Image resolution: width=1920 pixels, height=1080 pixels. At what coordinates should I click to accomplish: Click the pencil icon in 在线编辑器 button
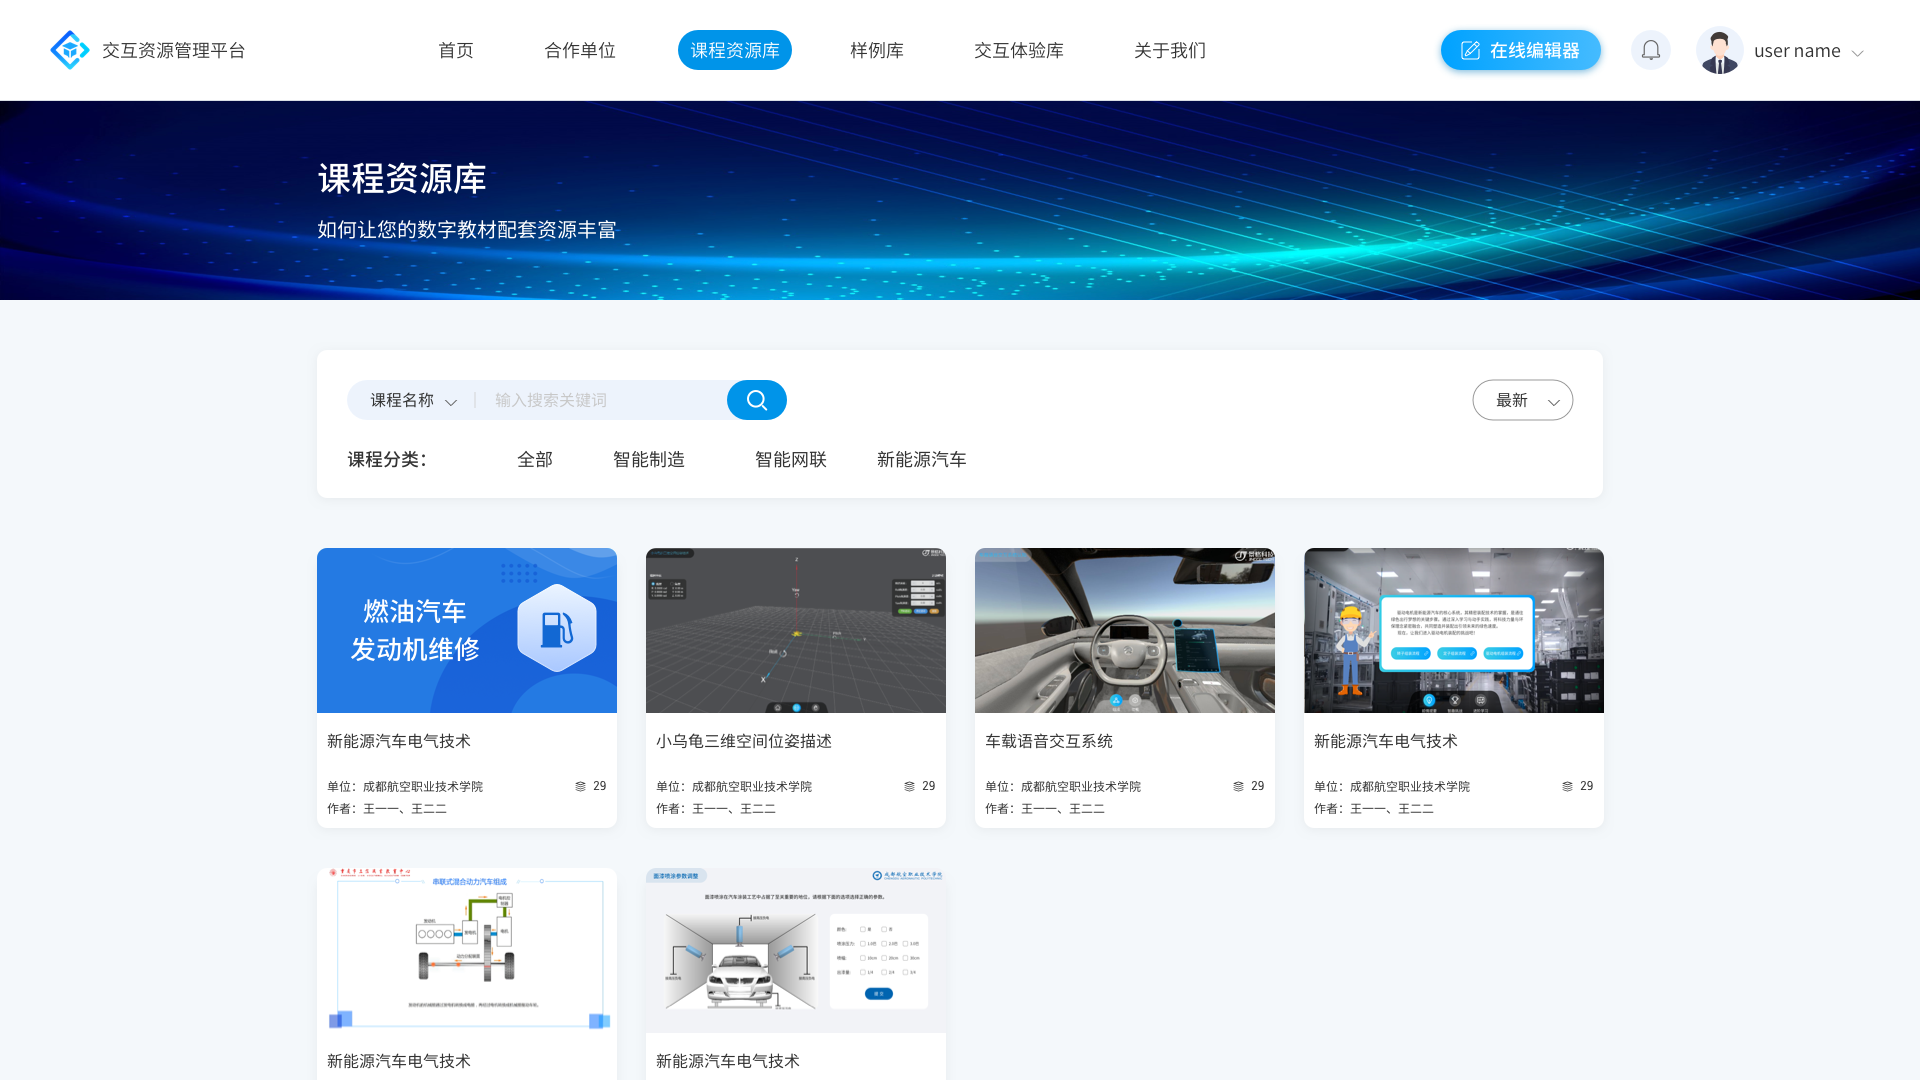(x=1470, y=51)
